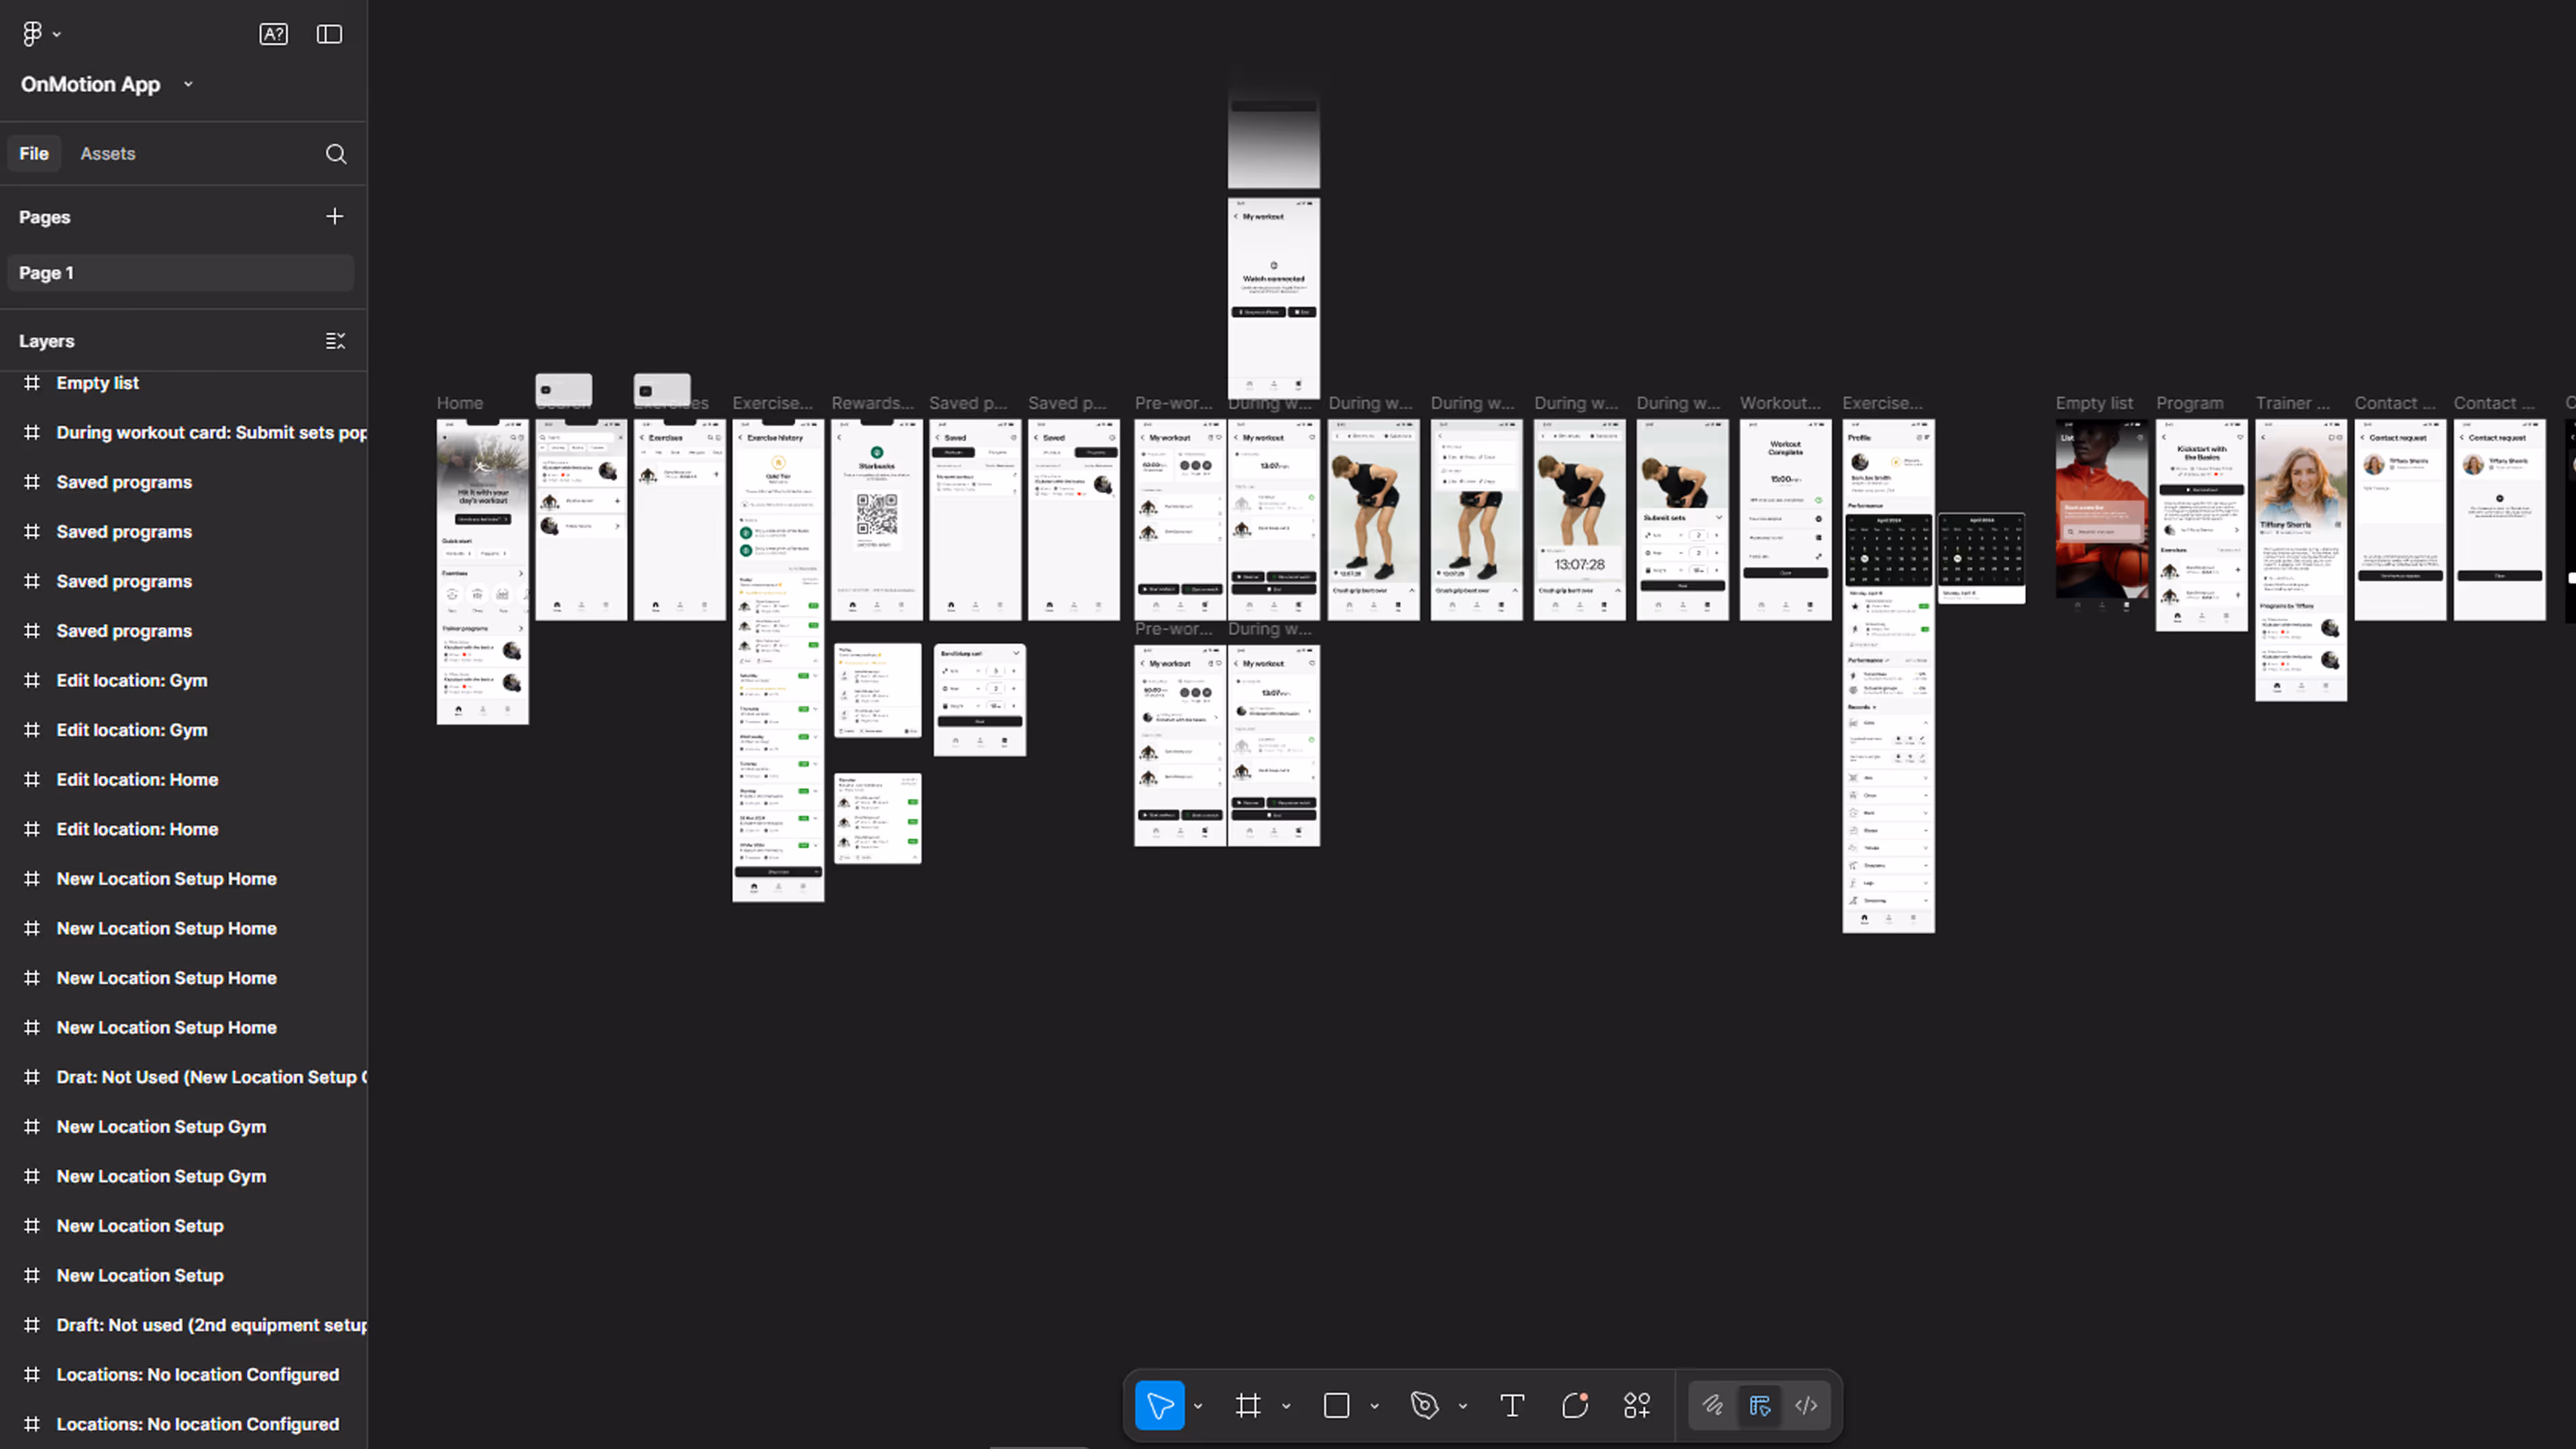Select the Text tool

[x=1512, y=1405]
